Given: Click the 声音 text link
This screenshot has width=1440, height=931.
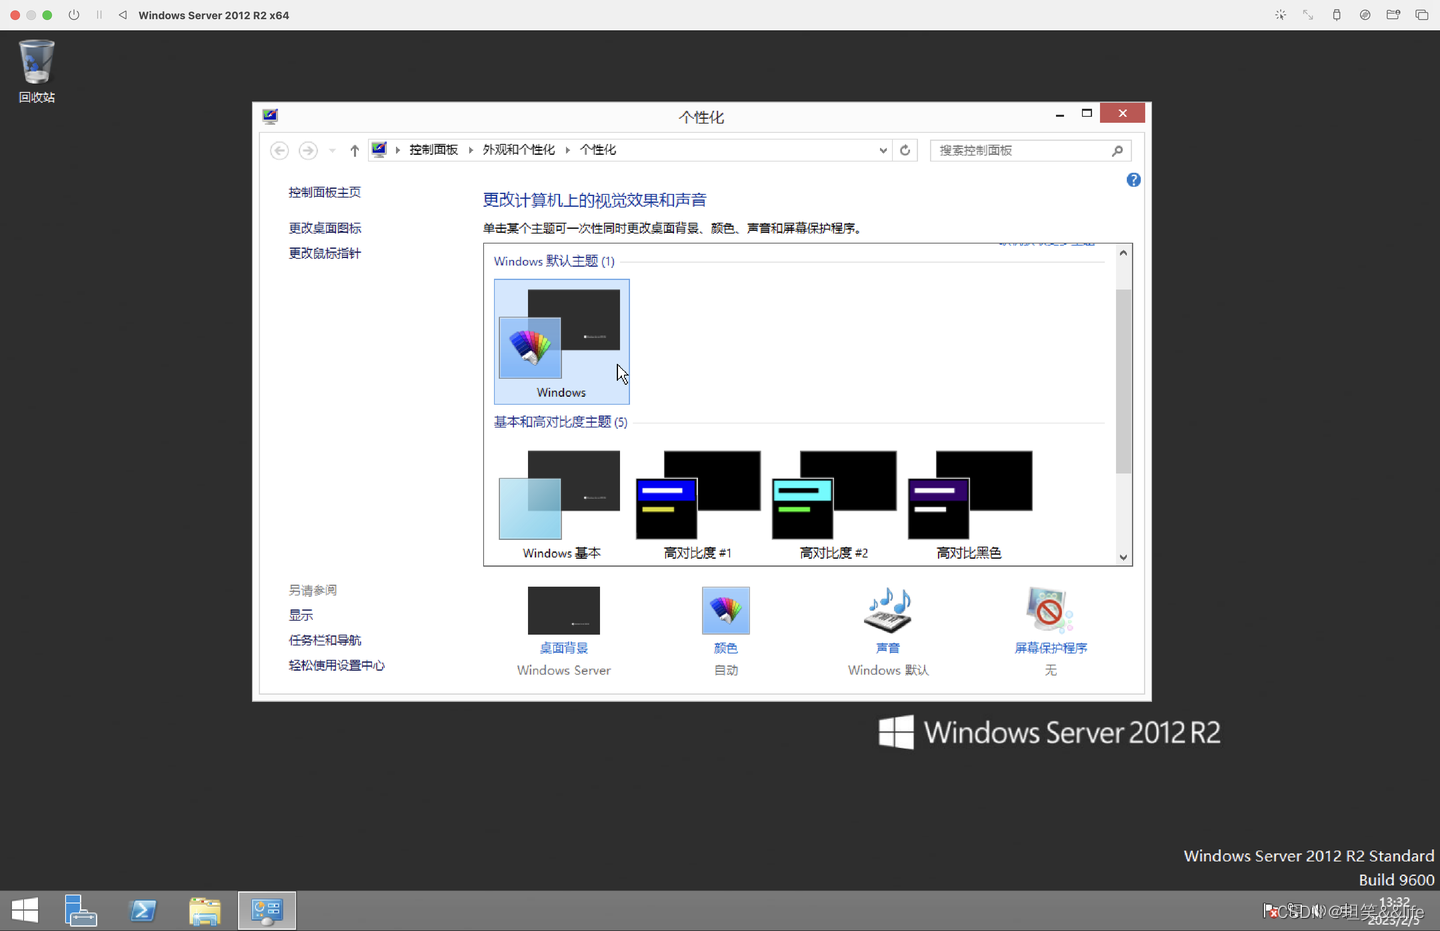Looking at the screenshot, I should [x=888, y=648].
